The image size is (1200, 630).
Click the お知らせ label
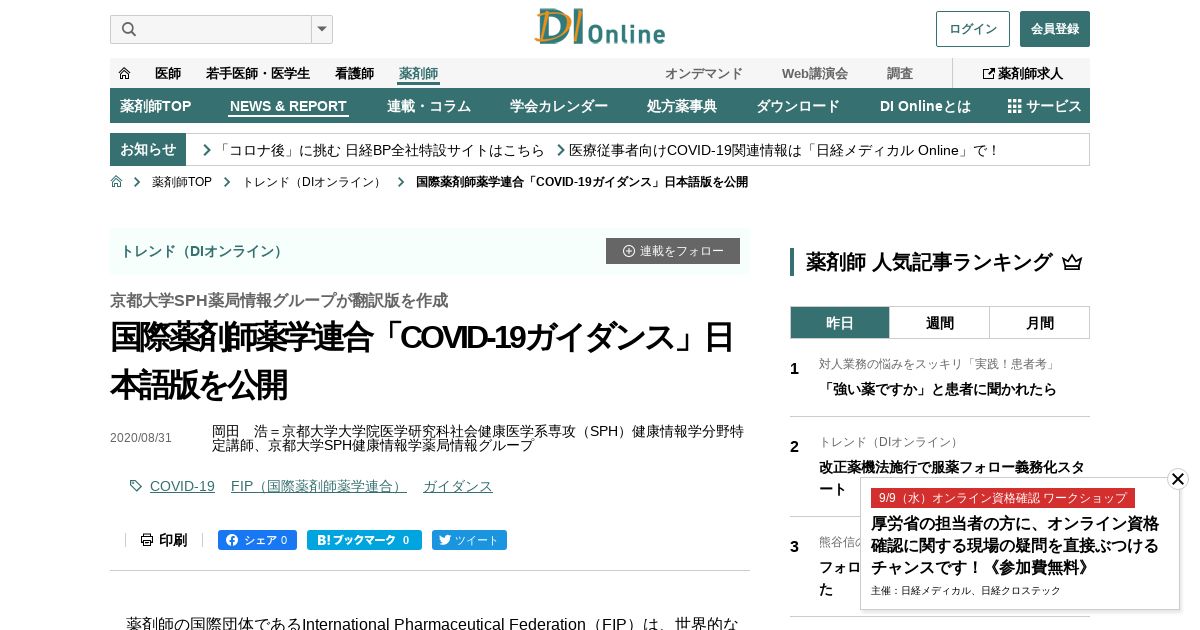[x=148, y=150]
